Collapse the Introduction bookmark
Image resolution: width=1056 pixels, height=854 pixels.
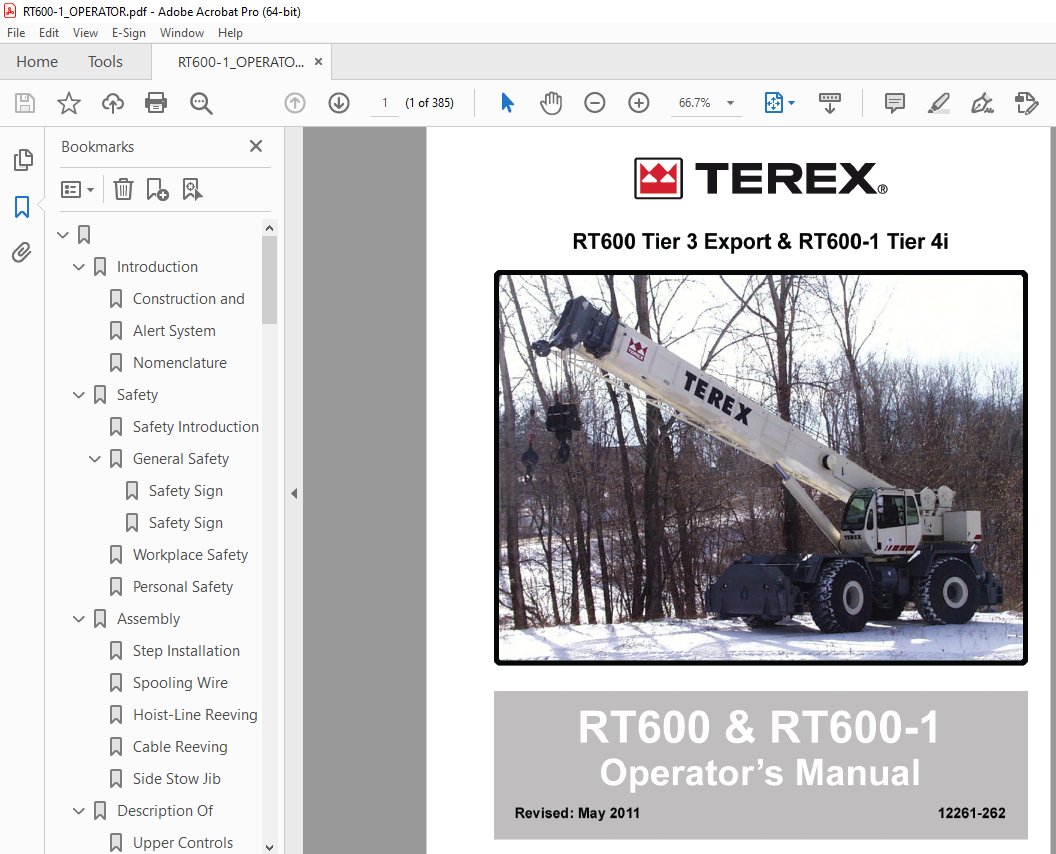(79, 267)
